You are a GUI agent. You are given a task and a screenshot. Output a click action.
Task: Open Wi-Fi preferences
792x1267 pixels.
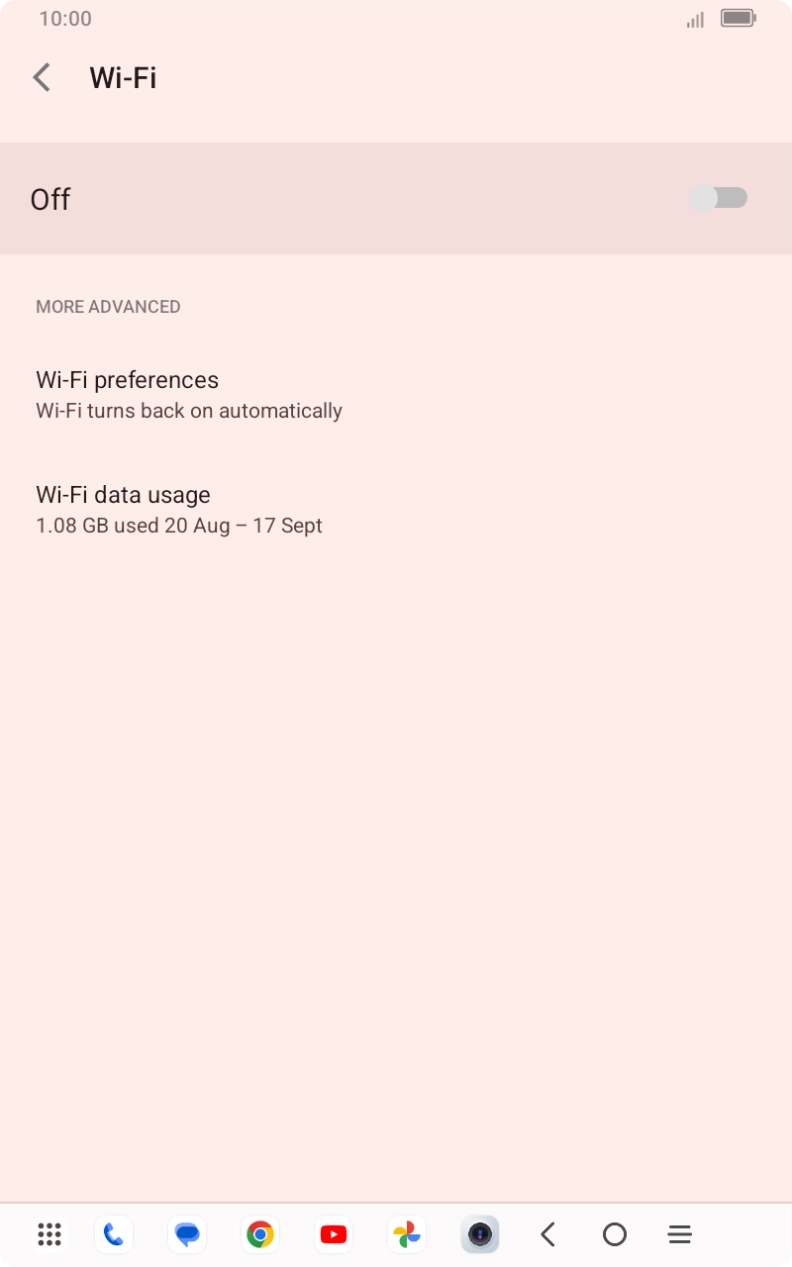(189, 394)
